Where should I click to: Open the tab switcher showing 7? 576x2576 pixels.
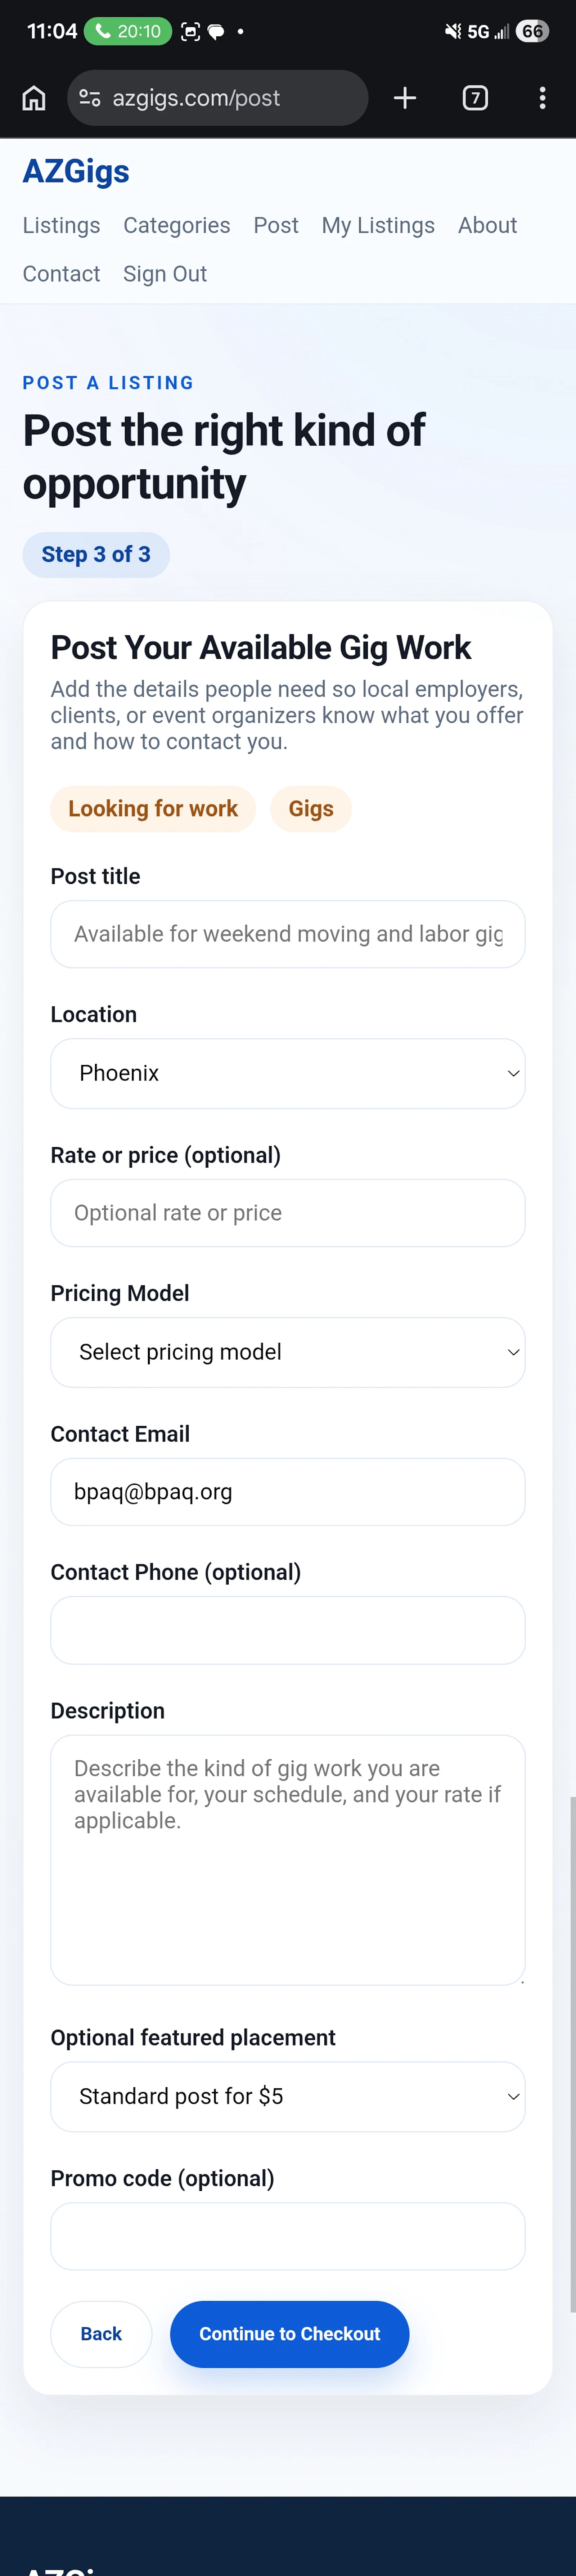(x=475, y=98)
